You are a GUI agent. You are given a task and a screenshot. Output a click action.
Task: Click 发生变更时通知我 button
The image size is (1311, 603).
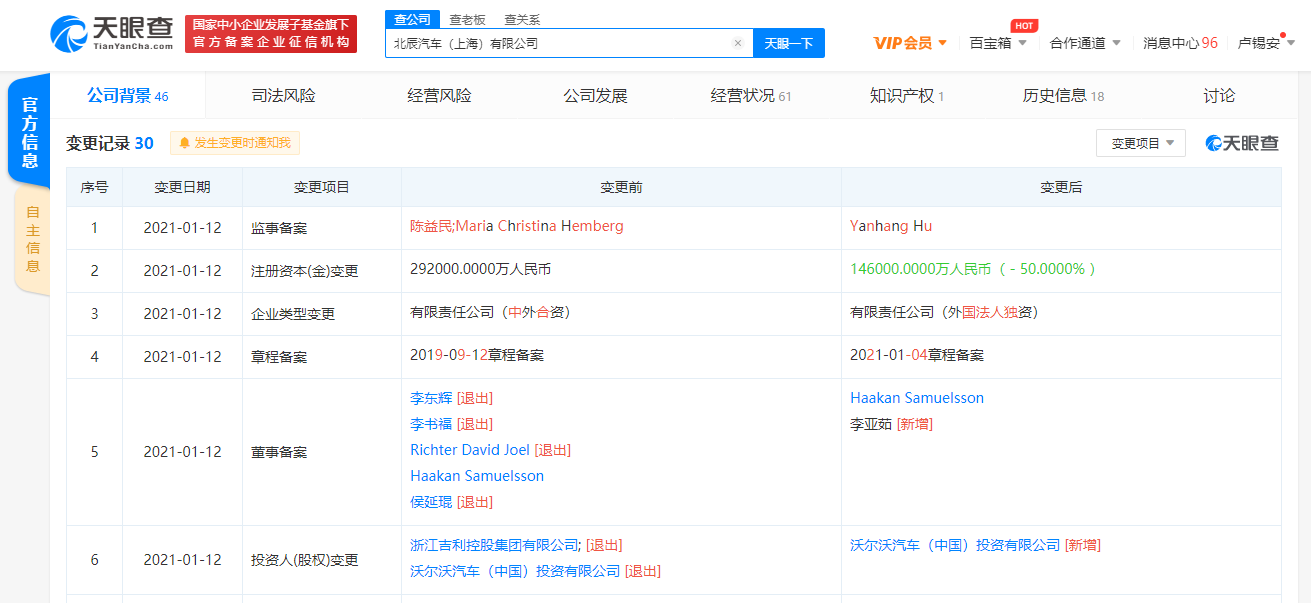tap(235, 143)
